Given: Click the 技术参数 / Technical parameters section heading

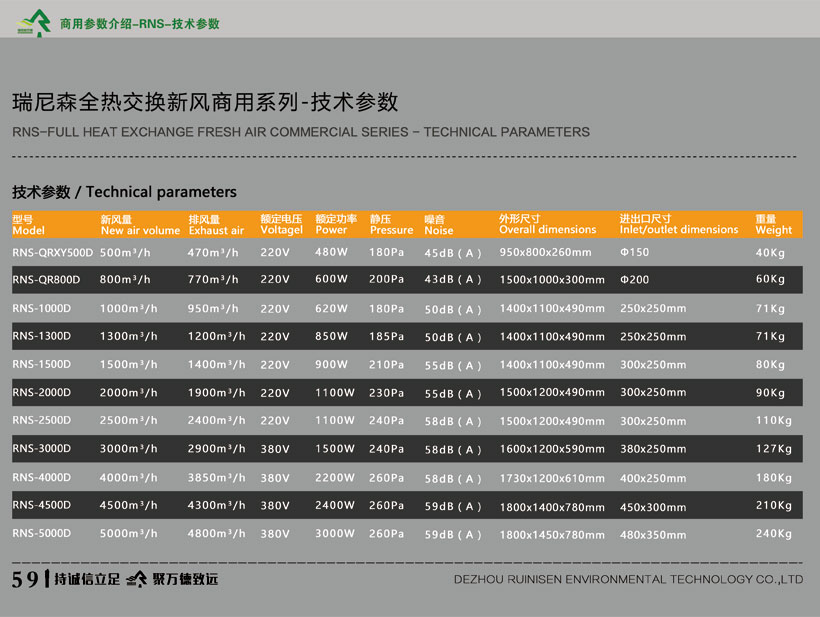Looking at the screenshot, I should [x=124, y=191].
